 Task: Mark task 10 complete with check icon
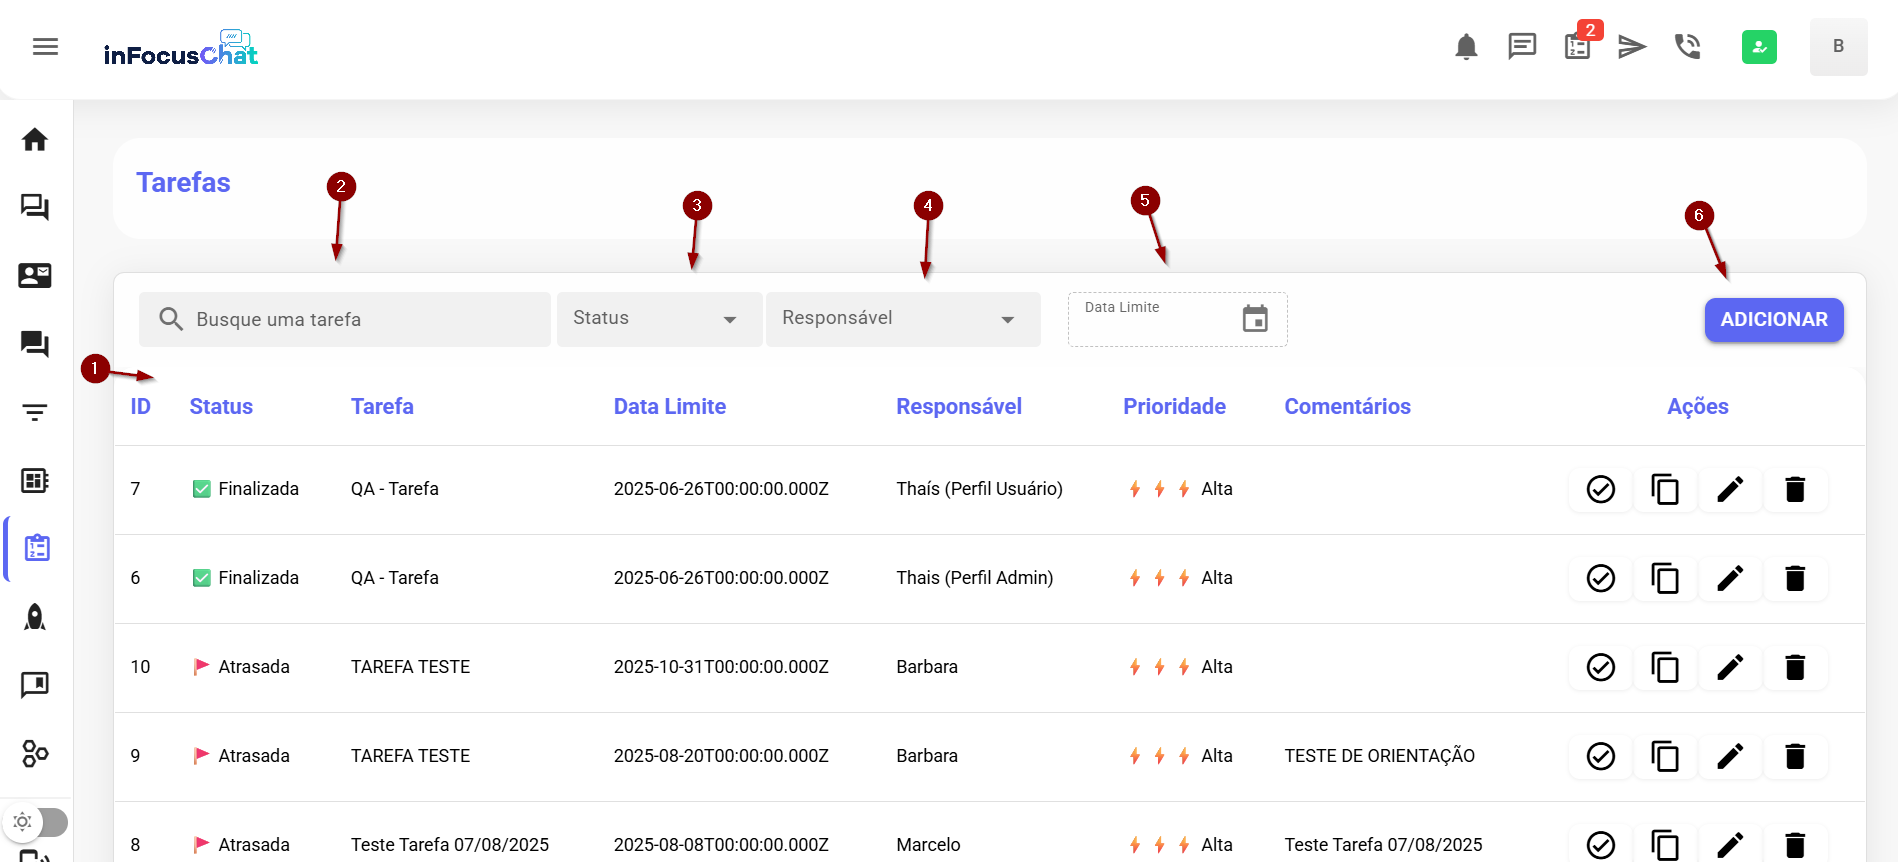coord(1600,667)
